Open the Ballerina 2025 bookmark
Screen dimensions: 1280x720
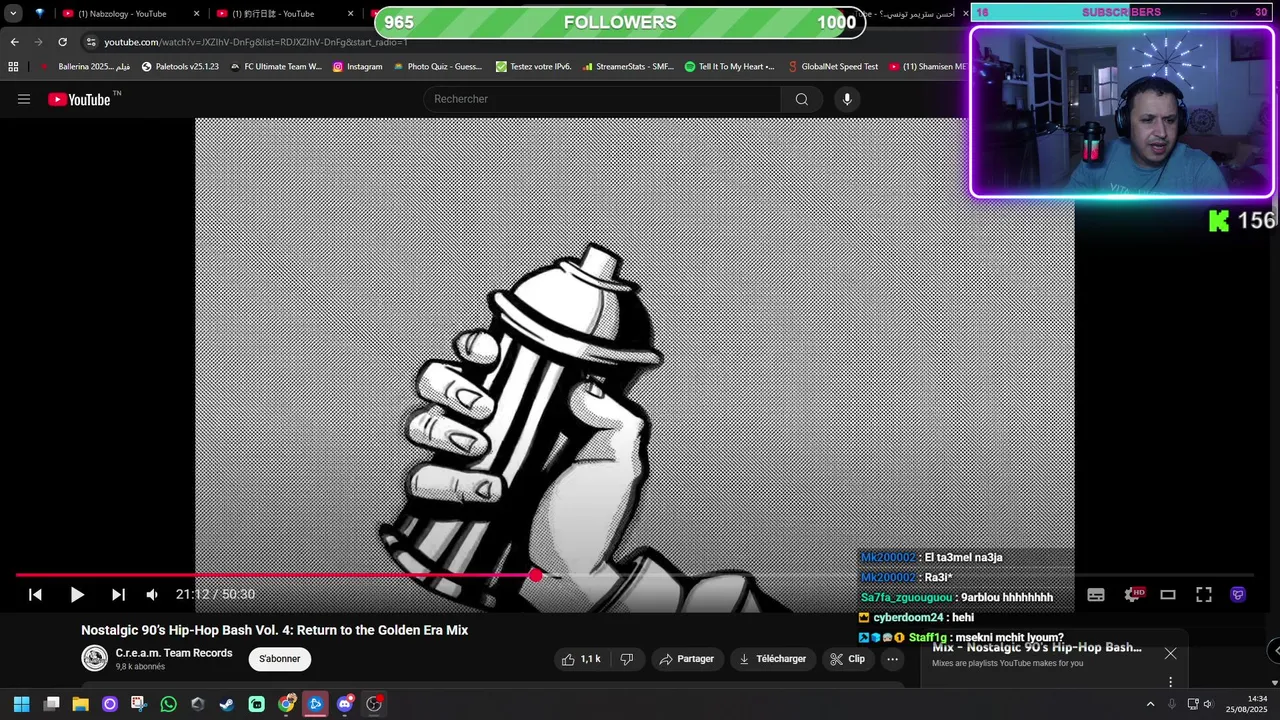click(86, 67)
